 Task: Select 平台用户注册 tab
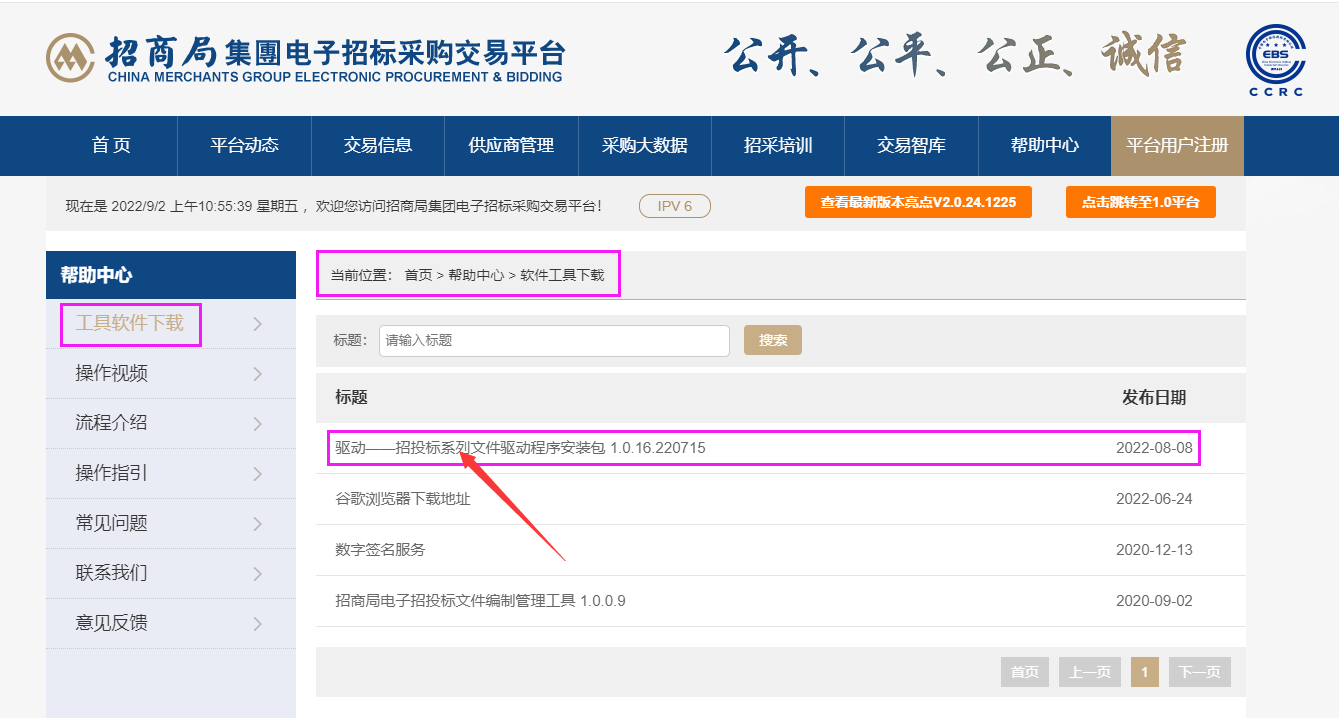(1177, 146)
